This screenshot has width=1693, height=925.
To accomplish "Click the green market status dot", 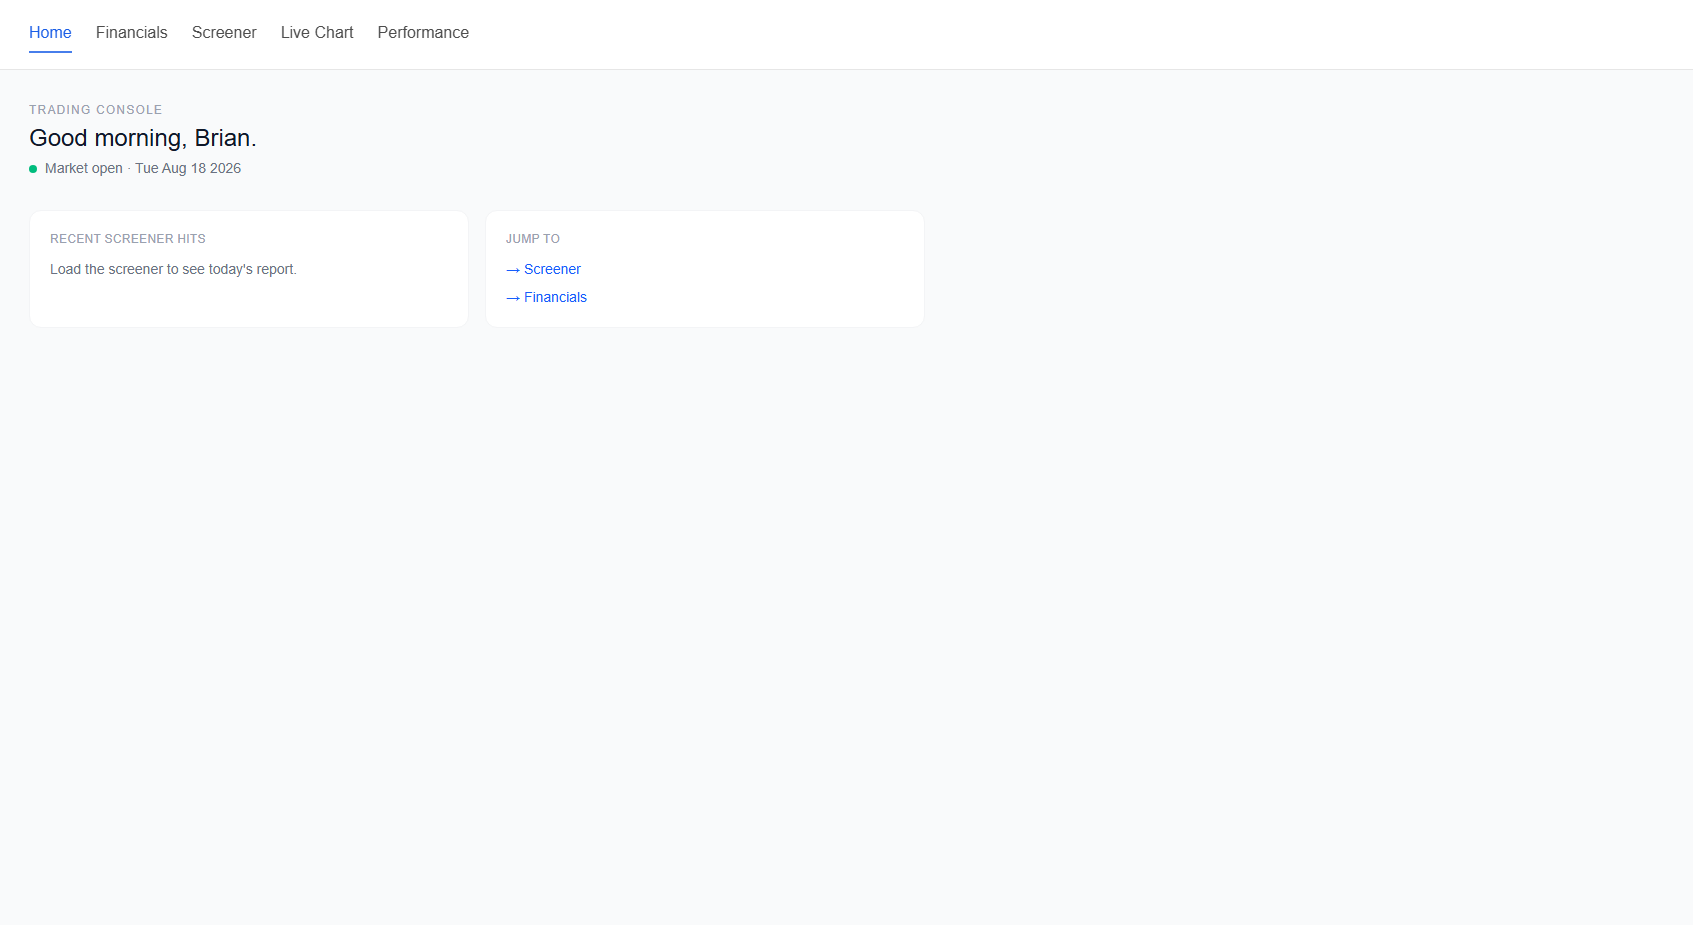I will (33, 169).
